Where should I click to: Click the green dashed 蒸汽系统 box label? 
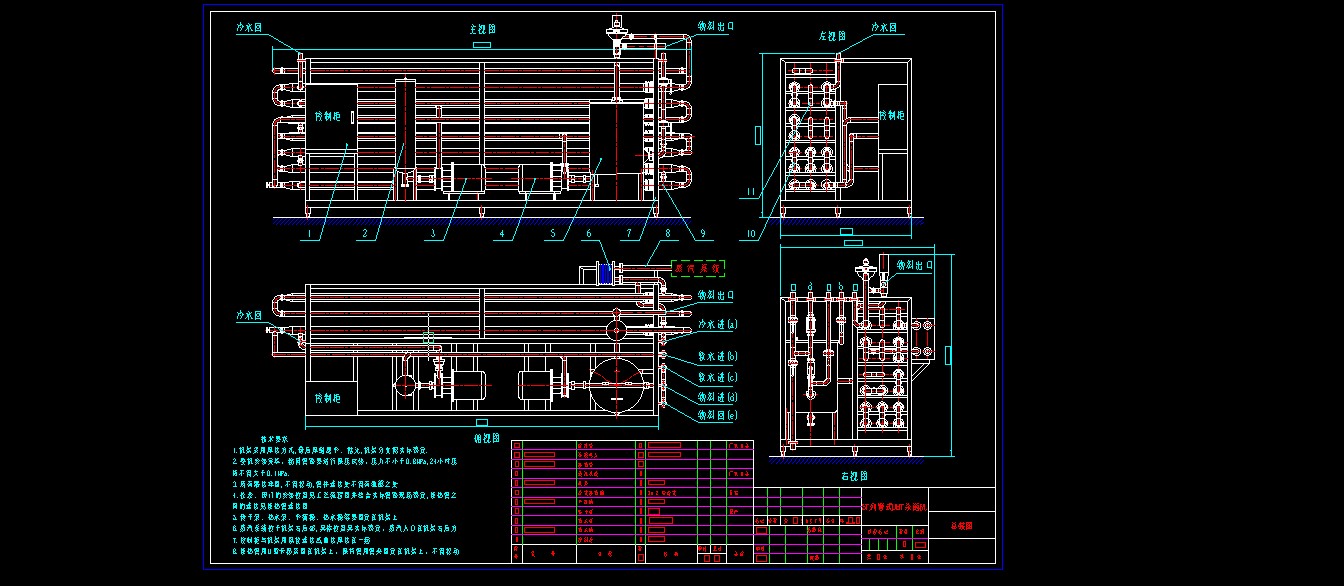pyautogui.click(x=698, y=268)
